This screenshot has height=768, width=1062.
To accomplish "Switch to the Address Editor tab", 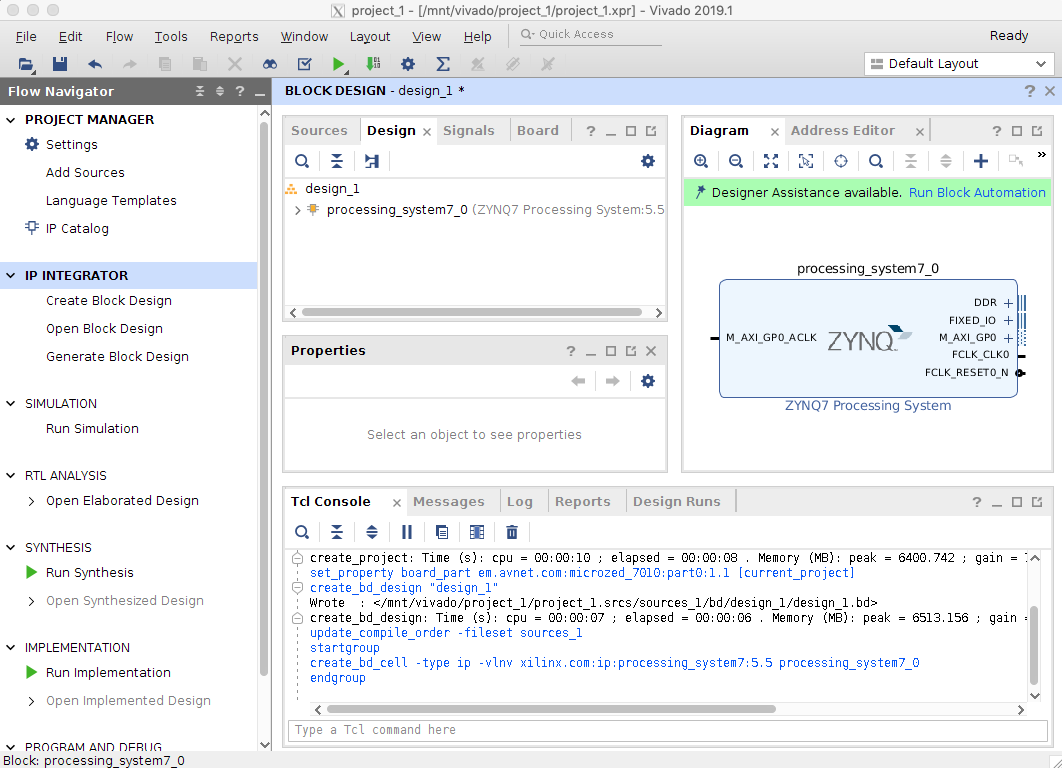I will (843, 131).
